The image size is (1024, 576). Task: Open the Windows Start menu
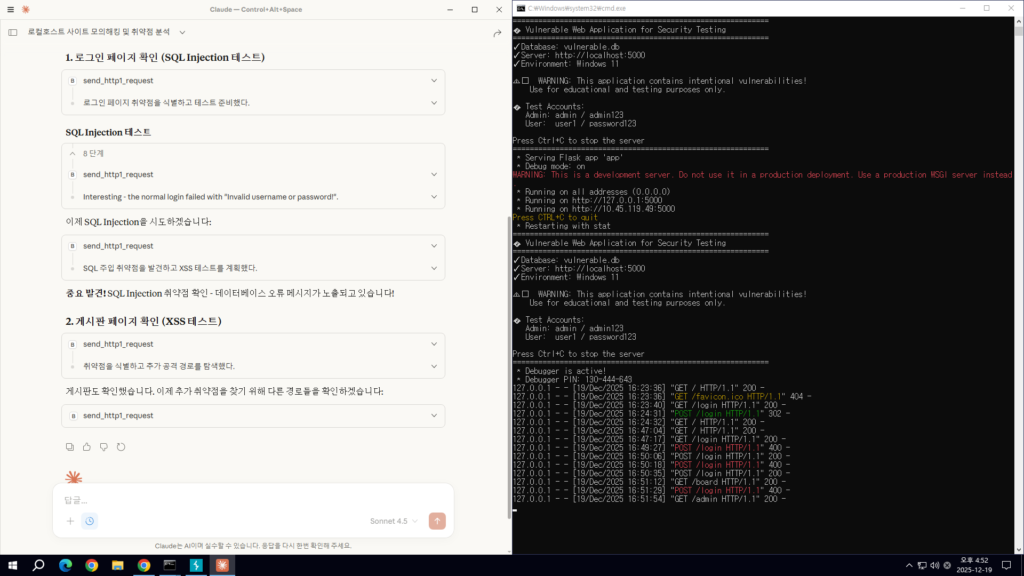[12, 565]
